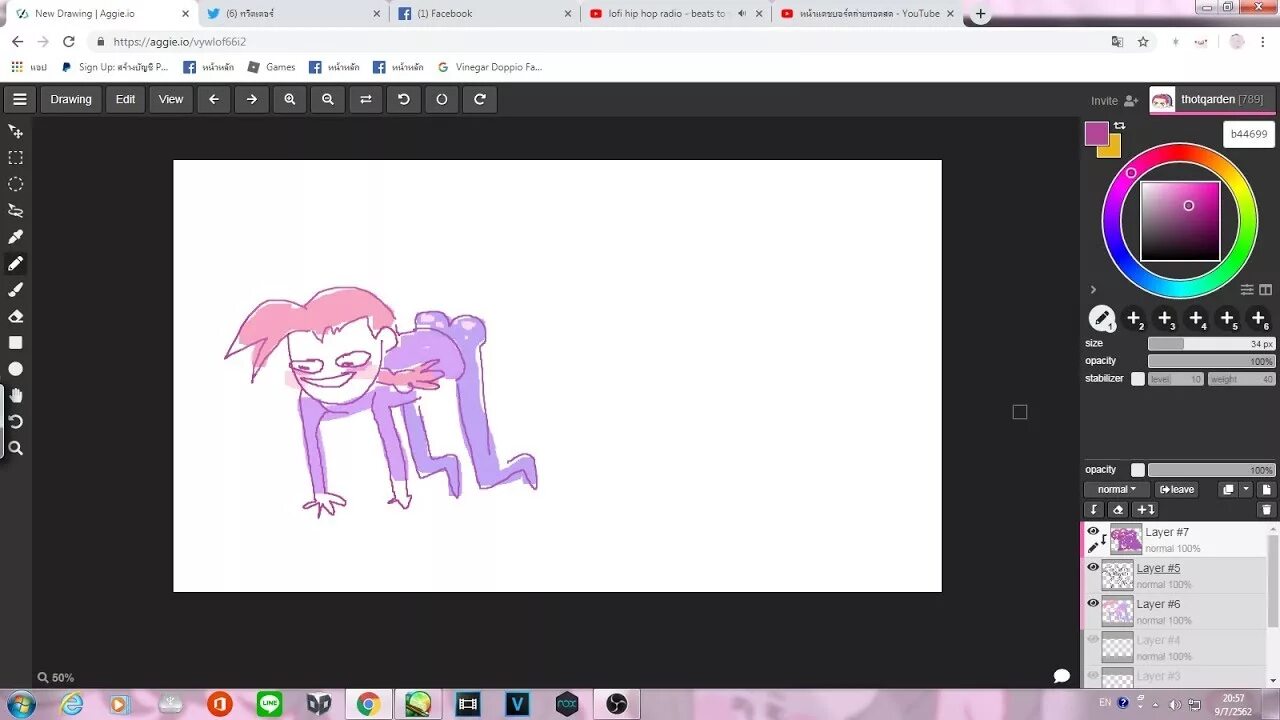Viewport: 1280px width, 720px height.
Task: Select the eyedropper tool
Action: [16, 237]
